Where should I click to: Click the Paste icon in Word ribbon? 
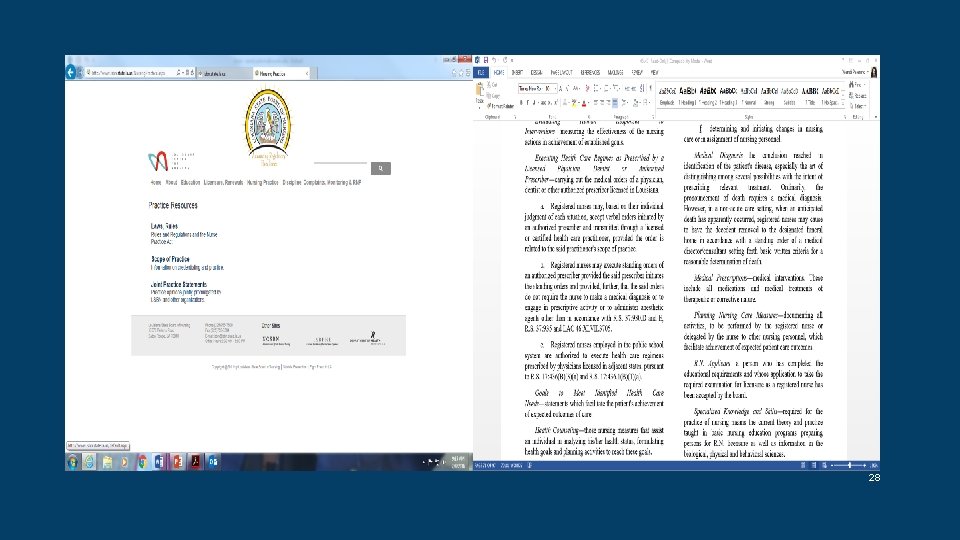(479, 91)
